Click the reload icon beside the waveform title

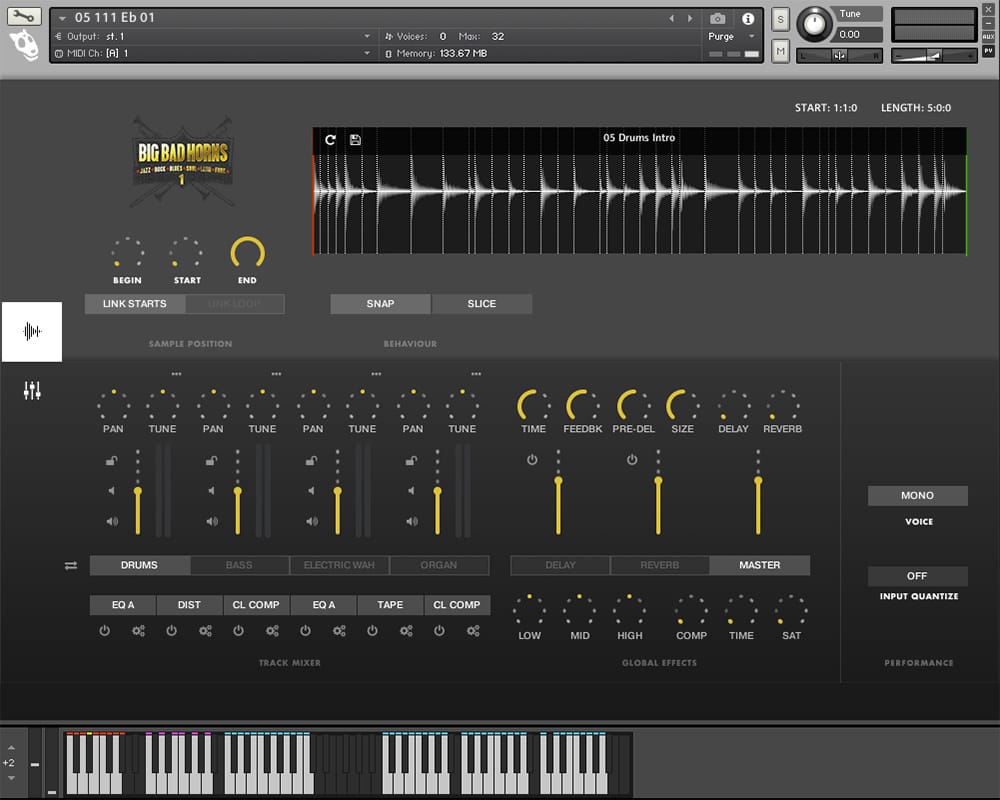point(331,140)
